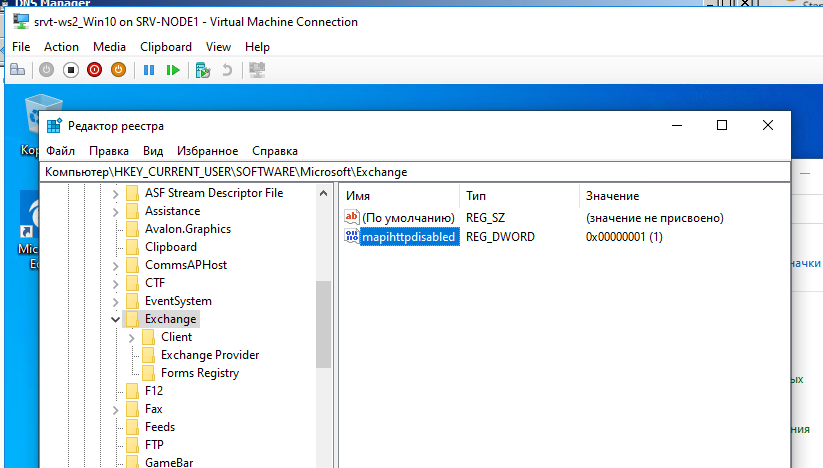Viewport: 823px width, 468px height.
Task: Click the Virtual Machine Connection title icon
Action: tap(21, 22)
